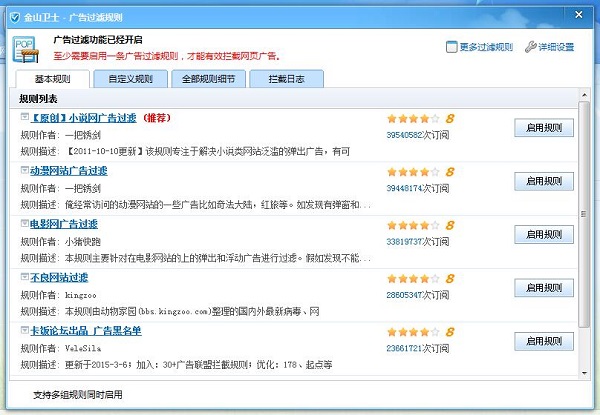Click star rating of 卡饭论坛出品 rule
This screenshot has height=415, width=600.
click(x=413, y=332)
